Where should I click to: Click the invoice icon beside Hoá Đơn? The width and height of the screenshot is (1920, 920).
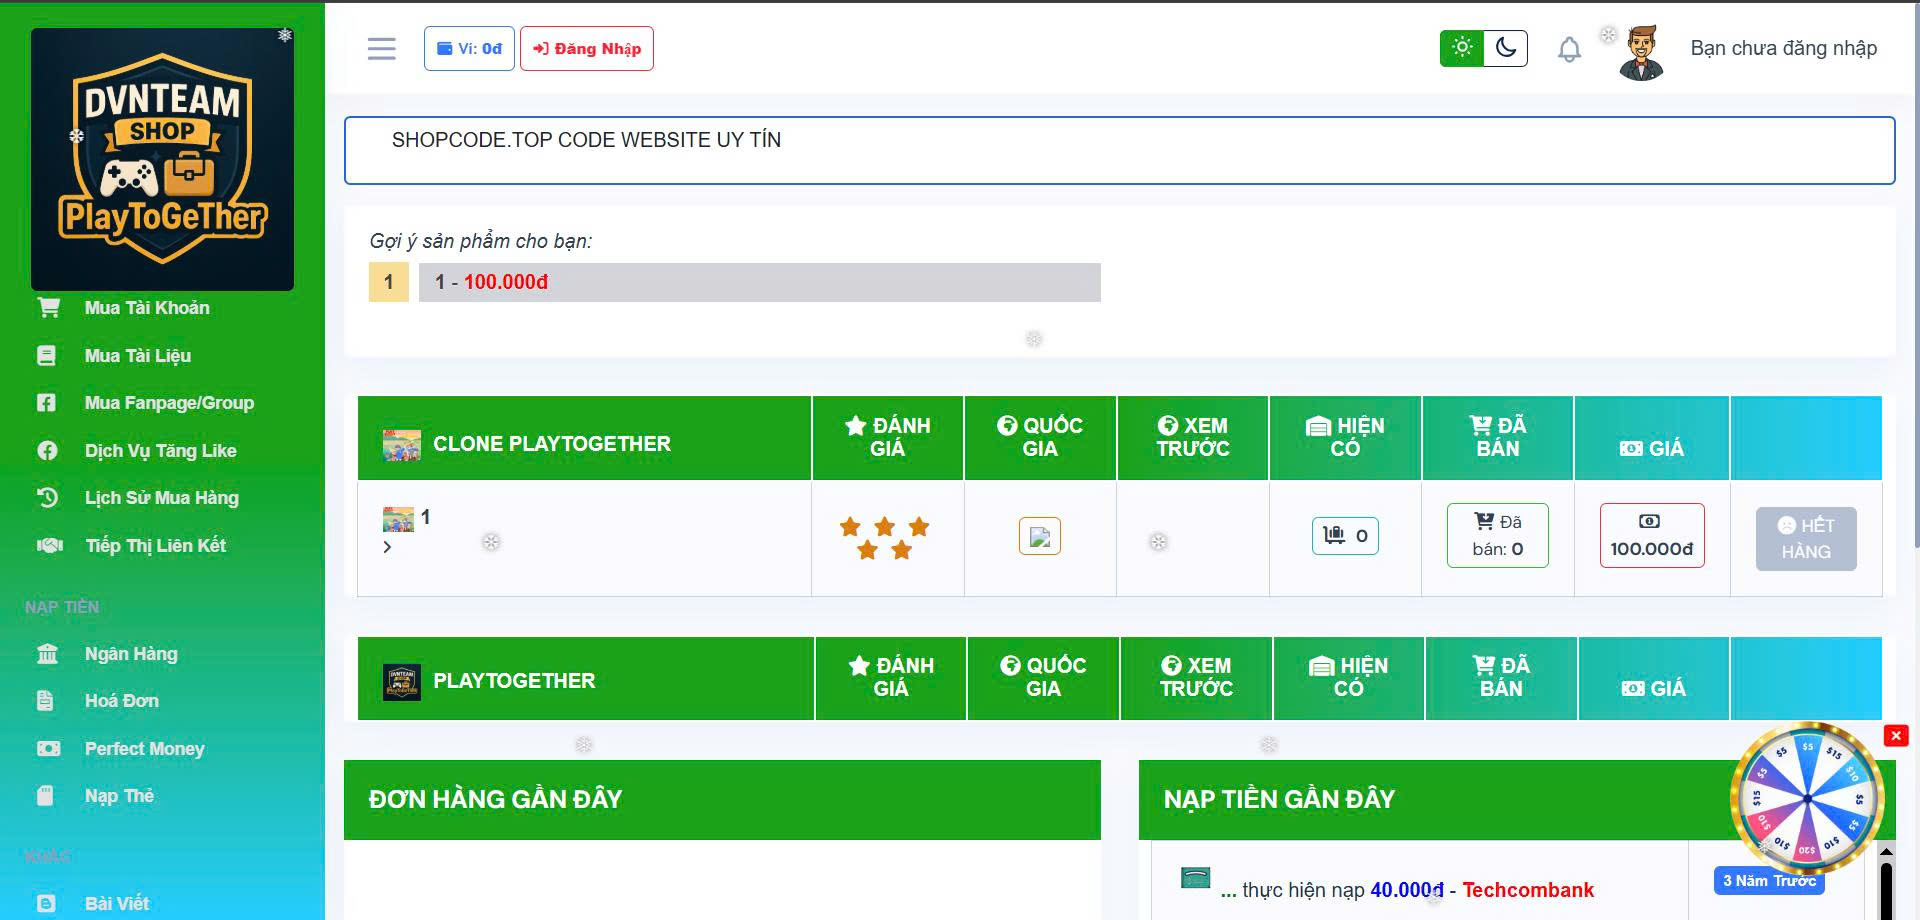[45, 700]
